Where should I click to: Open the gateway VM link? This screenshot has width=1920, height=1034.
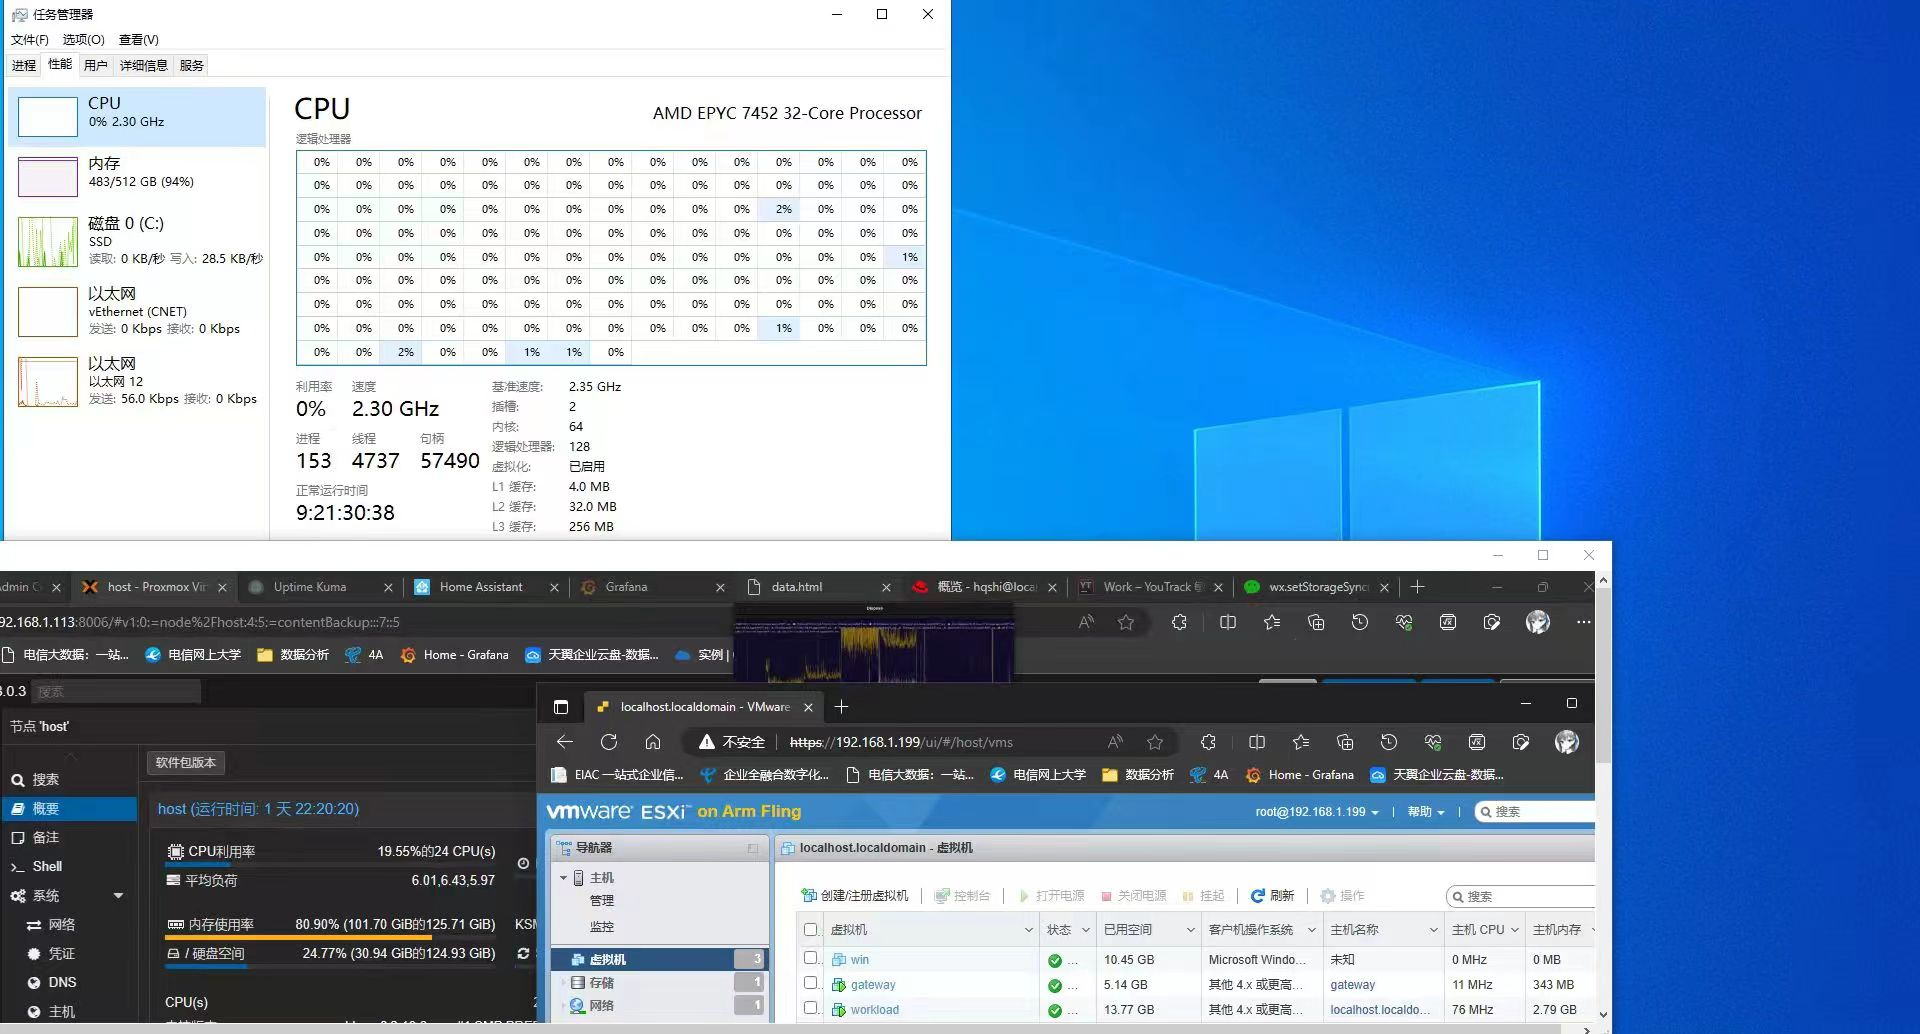(873, 985)
